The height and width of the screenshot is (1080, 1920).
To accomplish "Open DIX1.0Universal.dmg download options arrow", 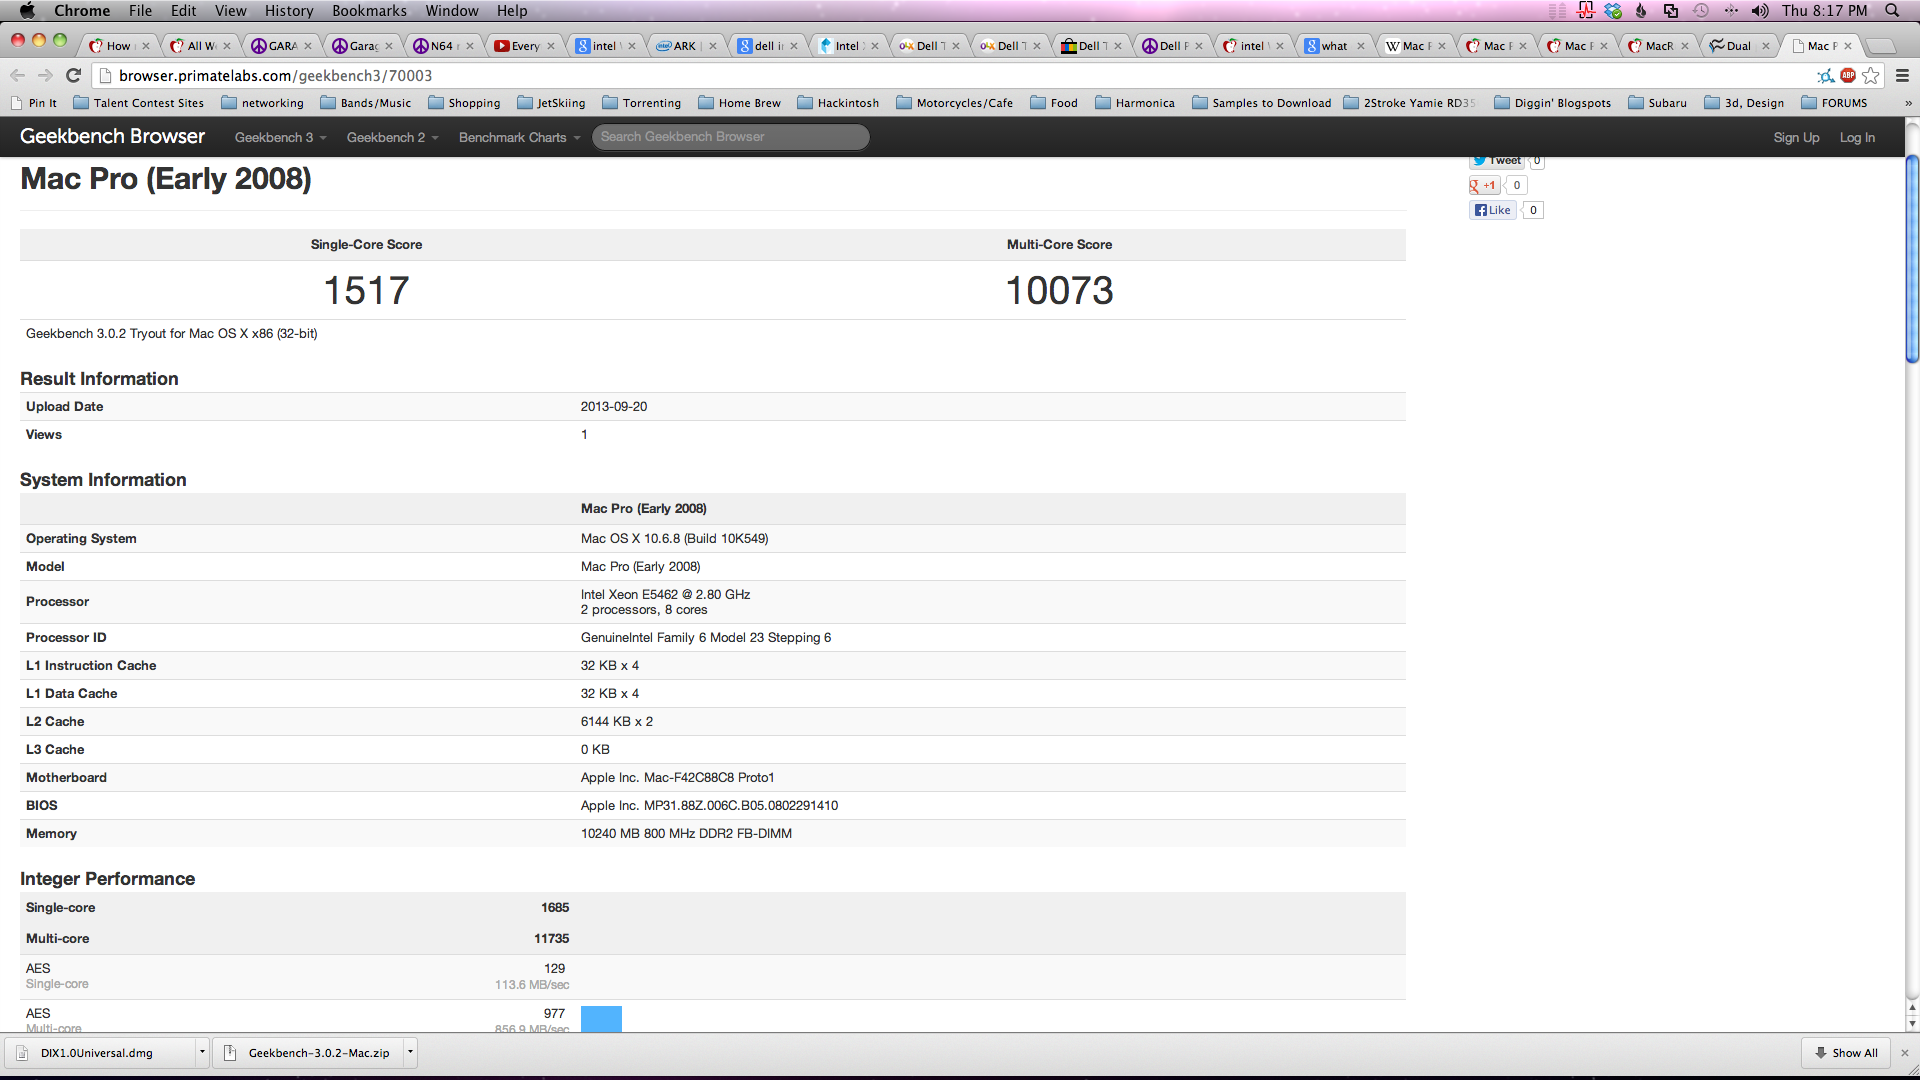I will coord(202,1052).
